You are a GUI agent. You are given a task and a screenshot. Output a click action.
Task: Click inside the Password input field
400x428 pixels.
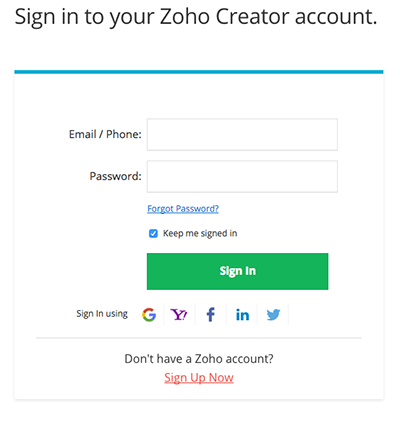[x=242, y=177]
